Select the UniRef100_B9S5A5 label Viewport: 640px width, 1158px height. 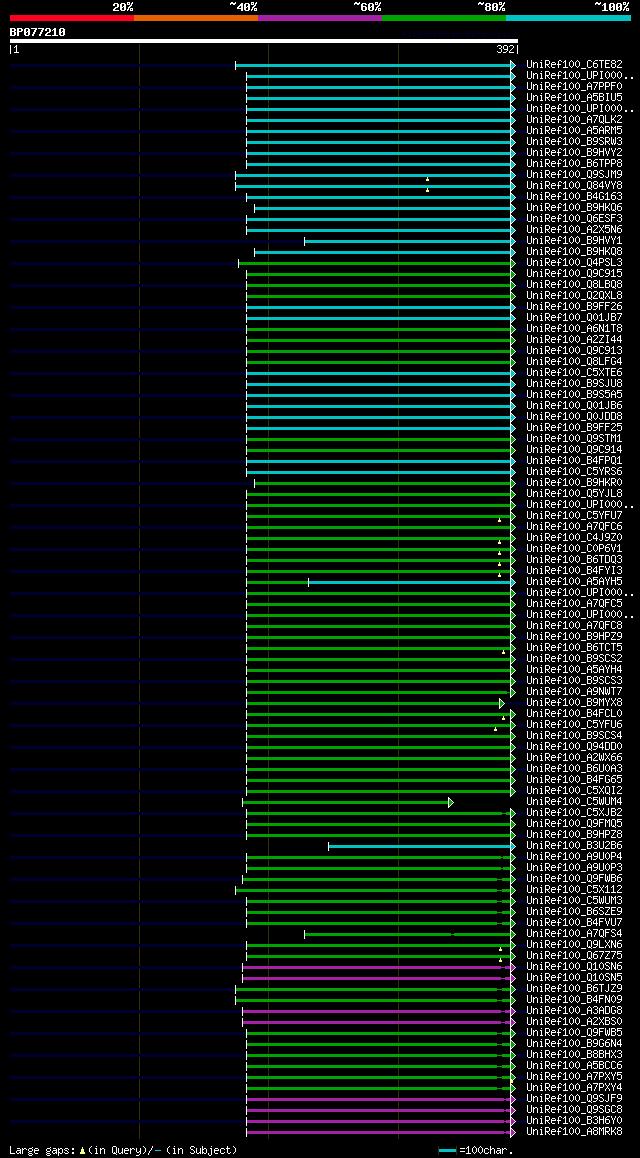pyautogui.click(x=574, y=395)
